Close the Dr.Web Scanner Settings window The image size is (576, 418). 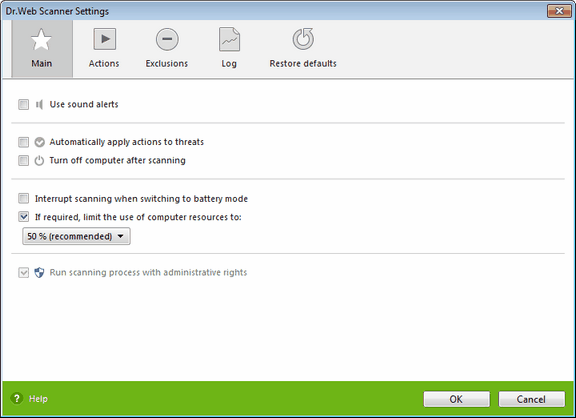[559, 11]
